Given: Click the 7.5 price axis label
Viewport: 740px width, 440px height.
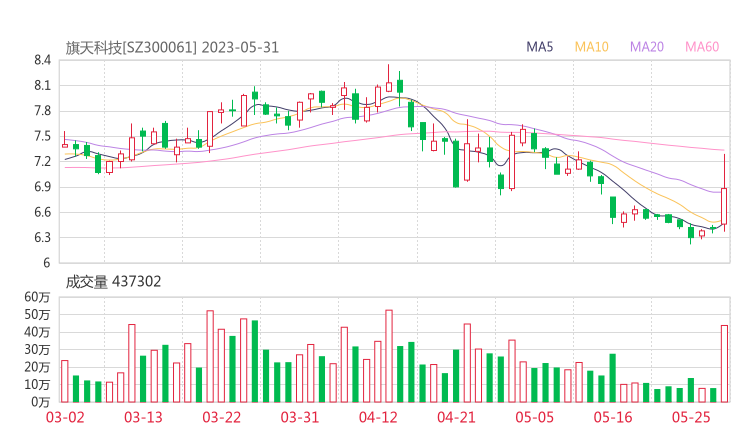Looking at the screenshot, I should click(x=42, y=136).
